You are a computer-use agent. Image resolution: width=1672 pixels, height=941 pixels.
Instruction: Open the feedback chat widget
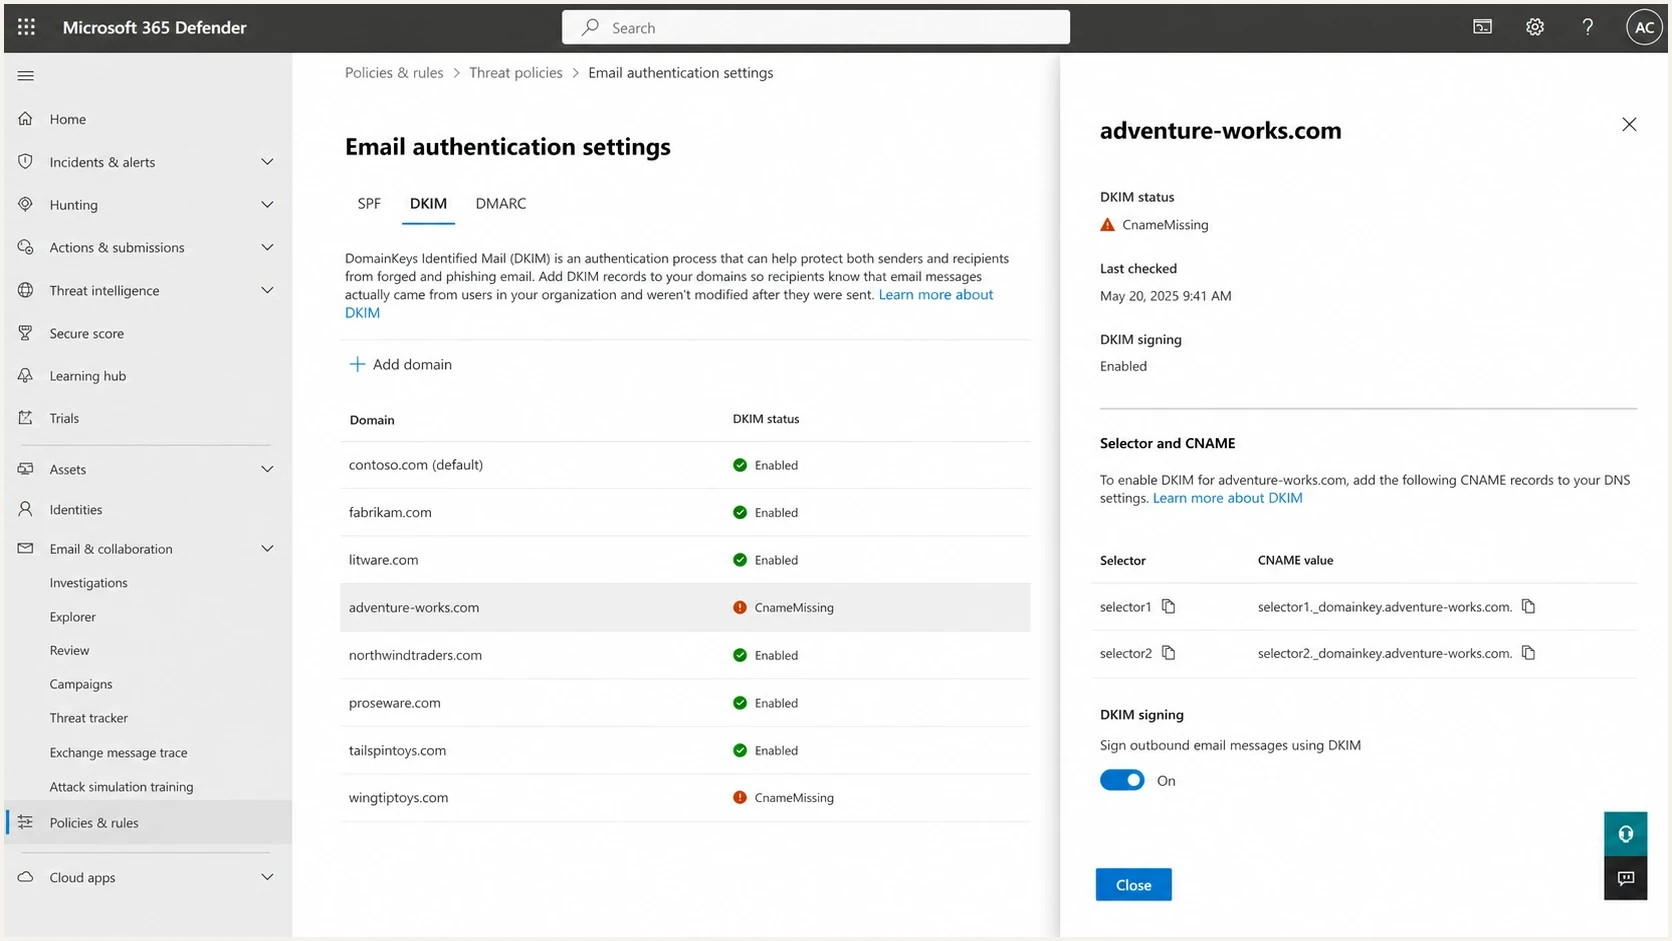tap(1625, 878)
